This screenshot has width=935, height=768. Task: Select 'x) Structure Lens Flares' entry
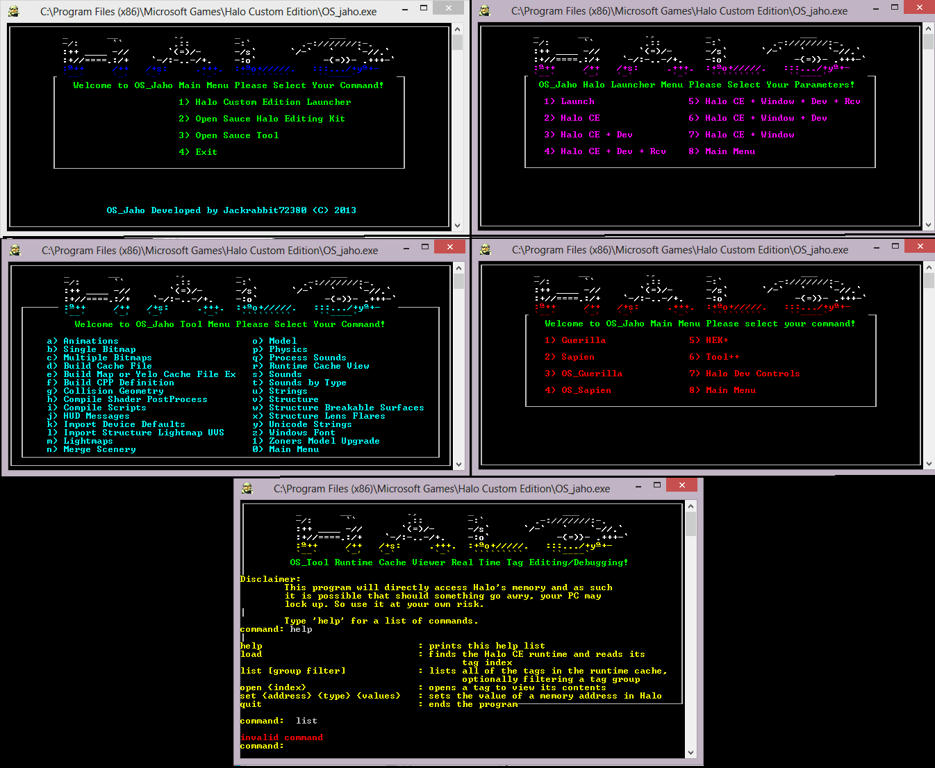319,416
